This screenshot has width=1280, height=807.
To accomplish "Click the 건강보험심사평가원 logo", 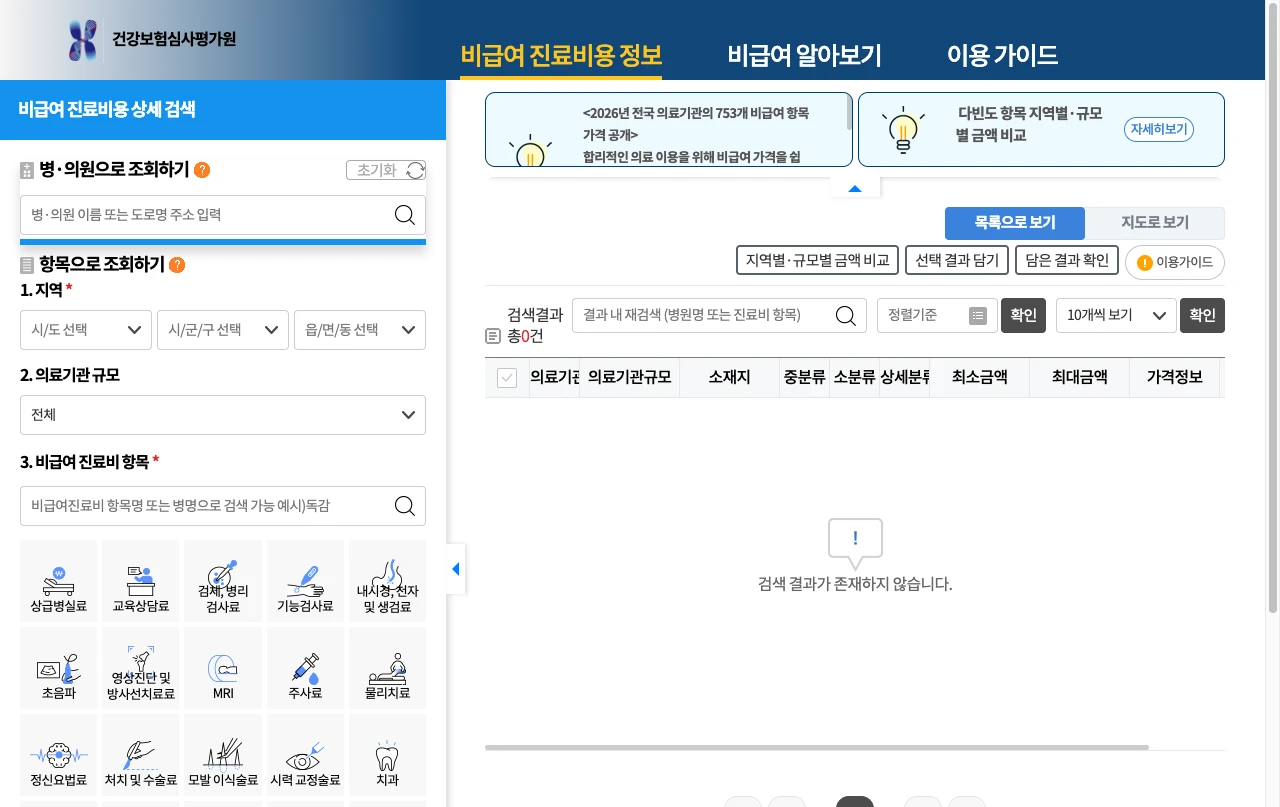I will (153, 40).
